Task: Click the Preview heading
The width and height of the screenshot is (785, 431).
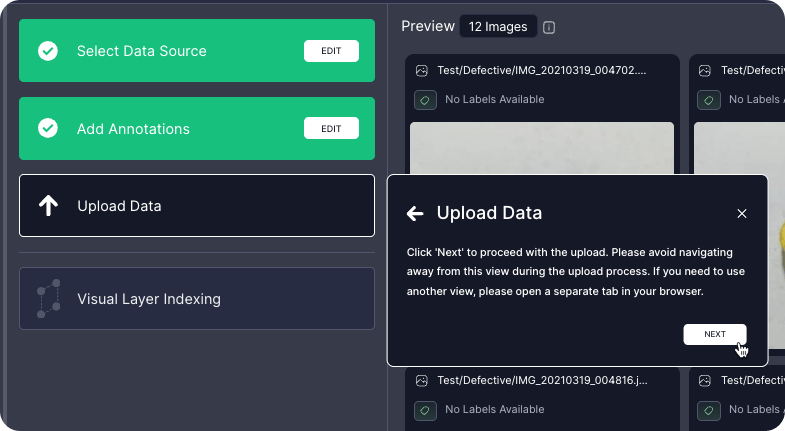Action: [x=428, y=26]
